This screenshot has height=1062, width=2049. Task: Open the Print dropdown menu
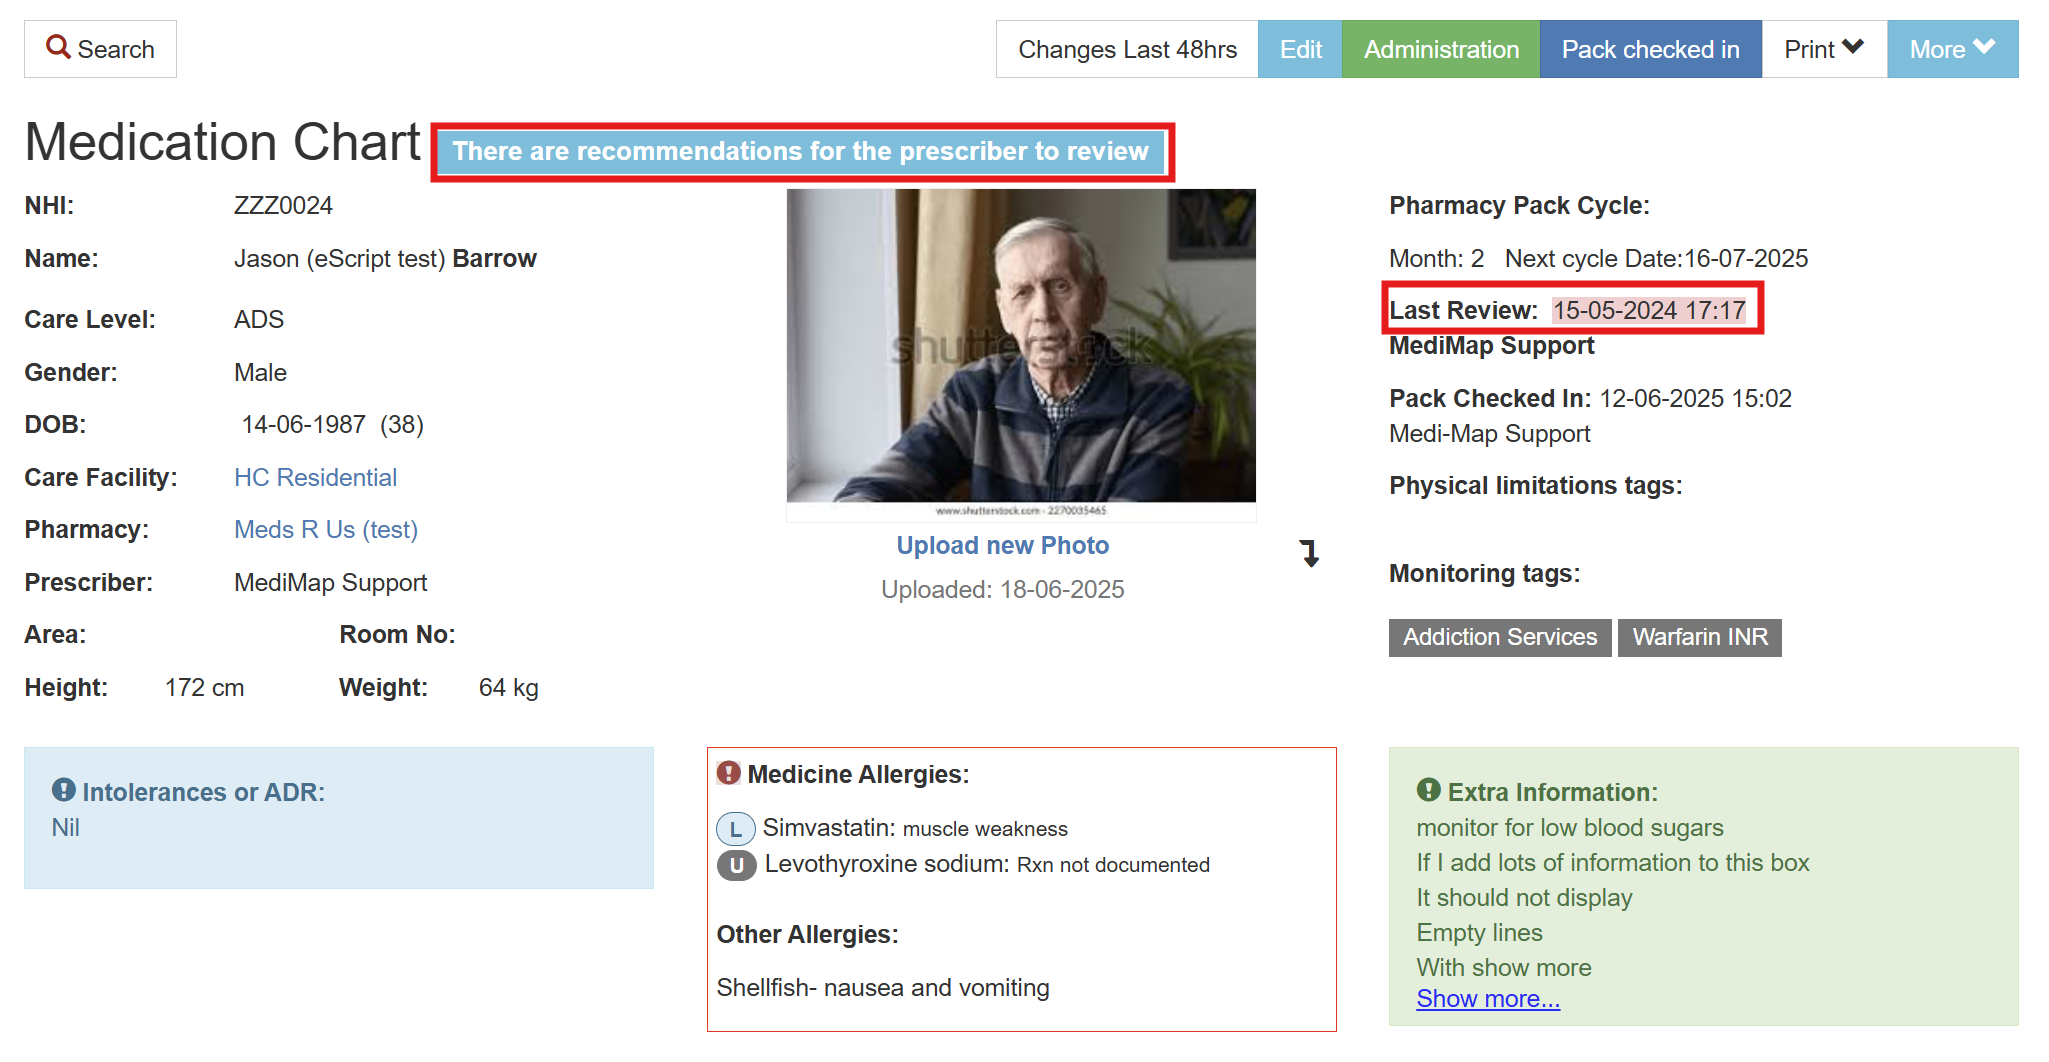[x=1822, y=48]
